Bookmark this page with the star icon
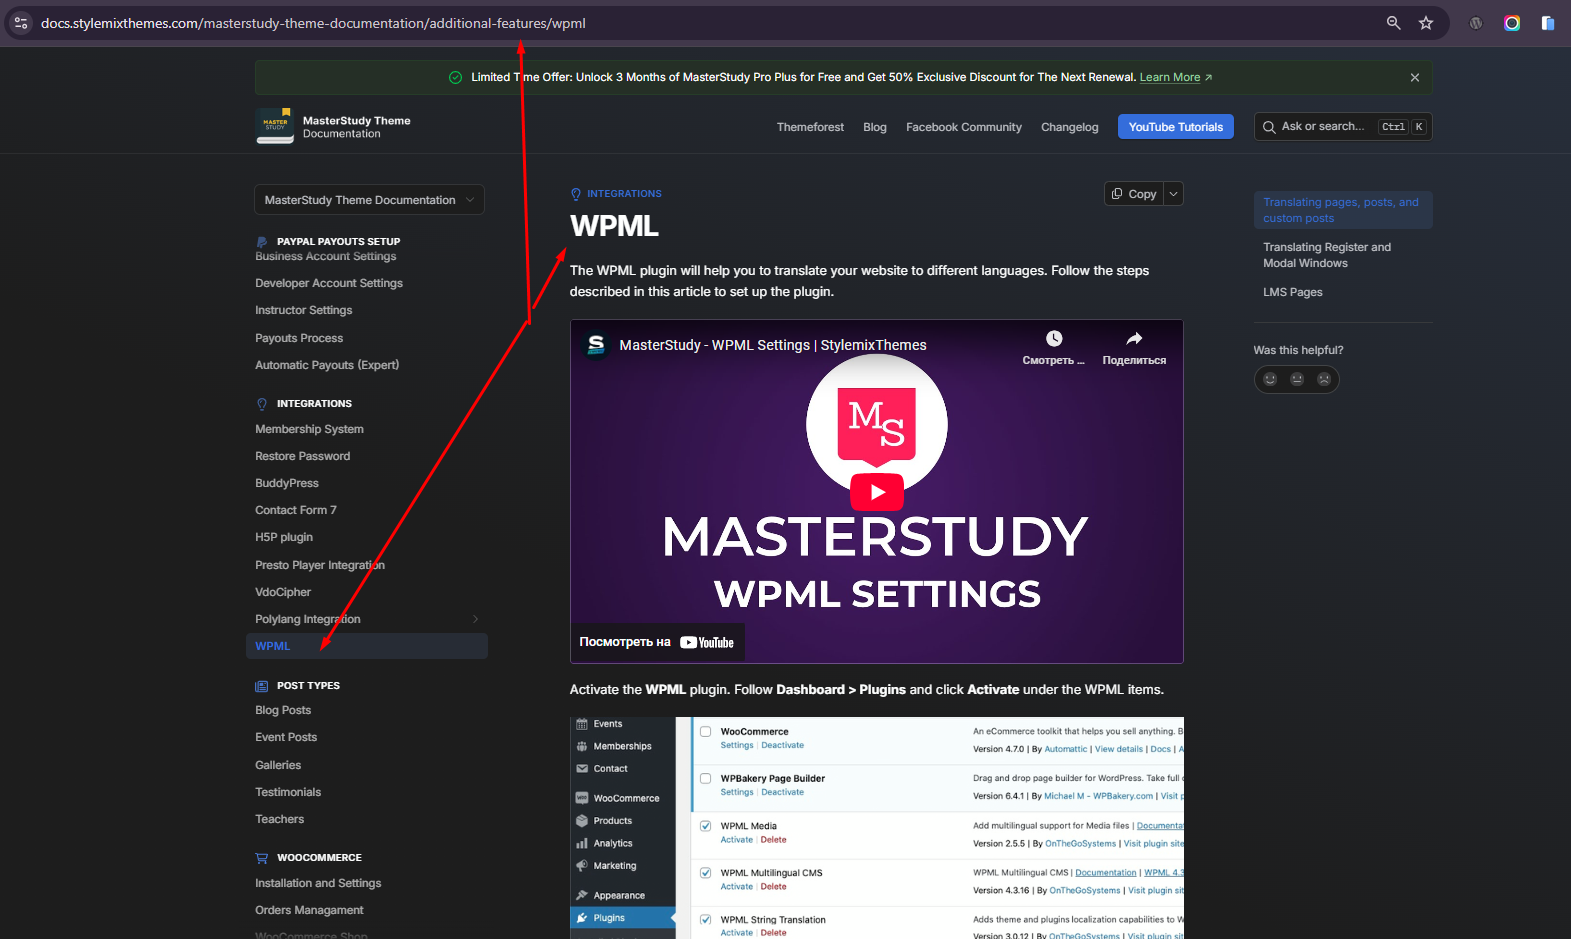1571x939 pixels. (x=1426, y=23)
